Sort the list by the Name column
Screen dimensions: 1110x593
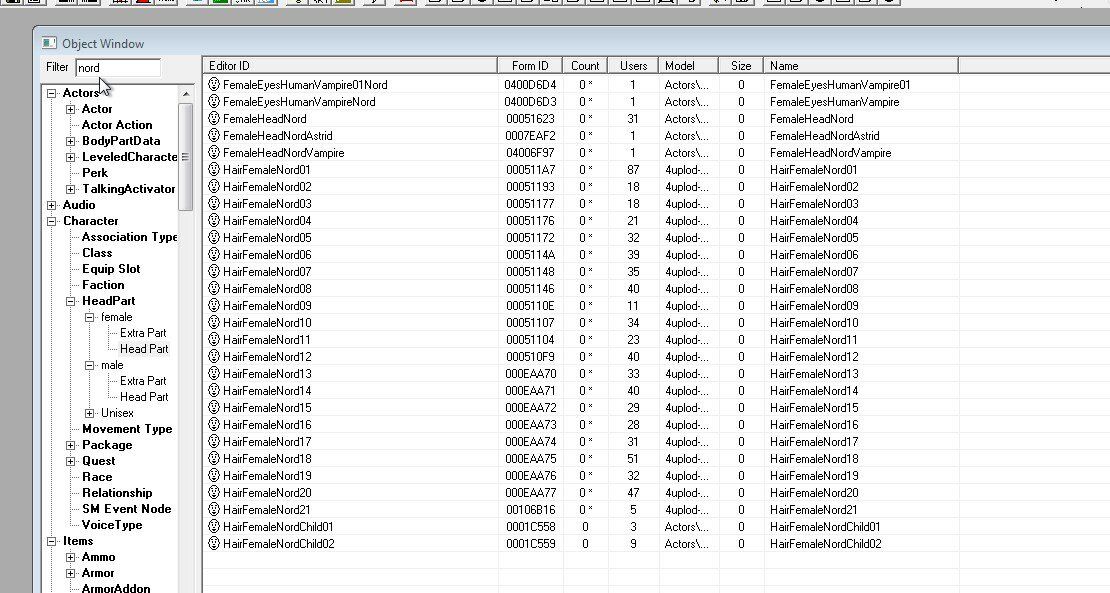click(861, 66)
